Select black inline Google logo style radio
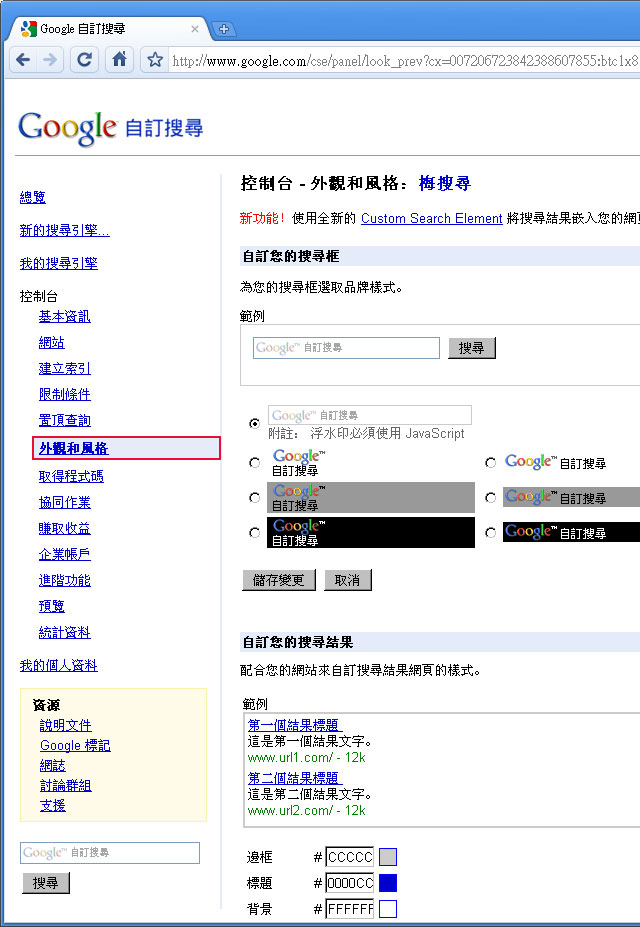The width and height of the screenshot is (640, 927). [490, 533]
